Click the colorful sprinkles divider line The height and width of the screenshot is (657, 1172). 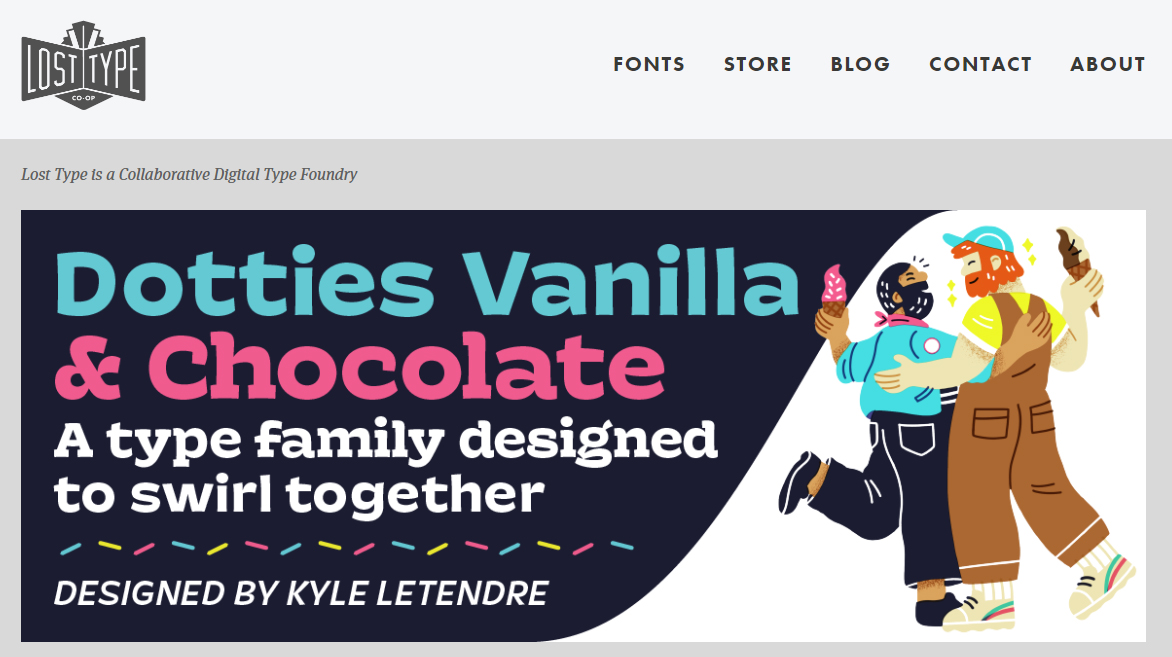346,547
